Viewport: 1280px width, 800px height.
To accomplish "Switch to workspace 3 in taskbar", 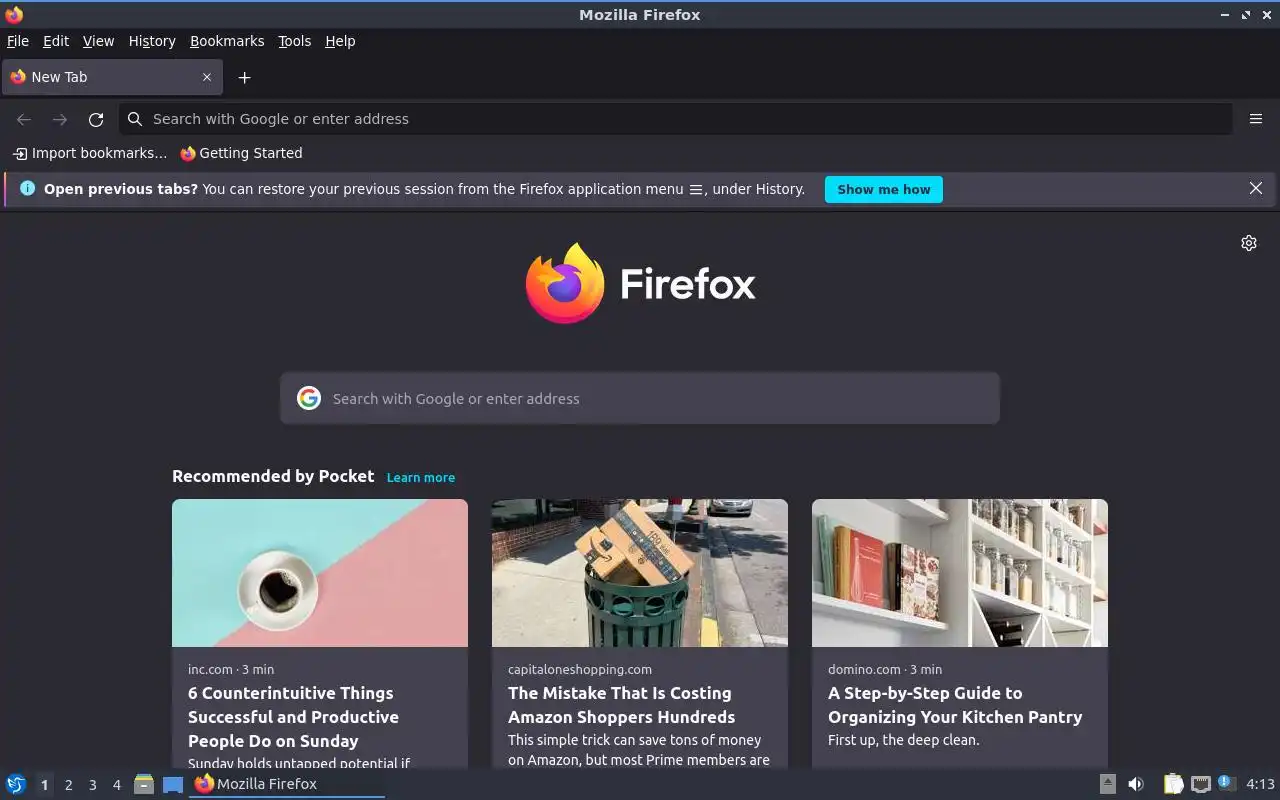I will tap(92, 785).
